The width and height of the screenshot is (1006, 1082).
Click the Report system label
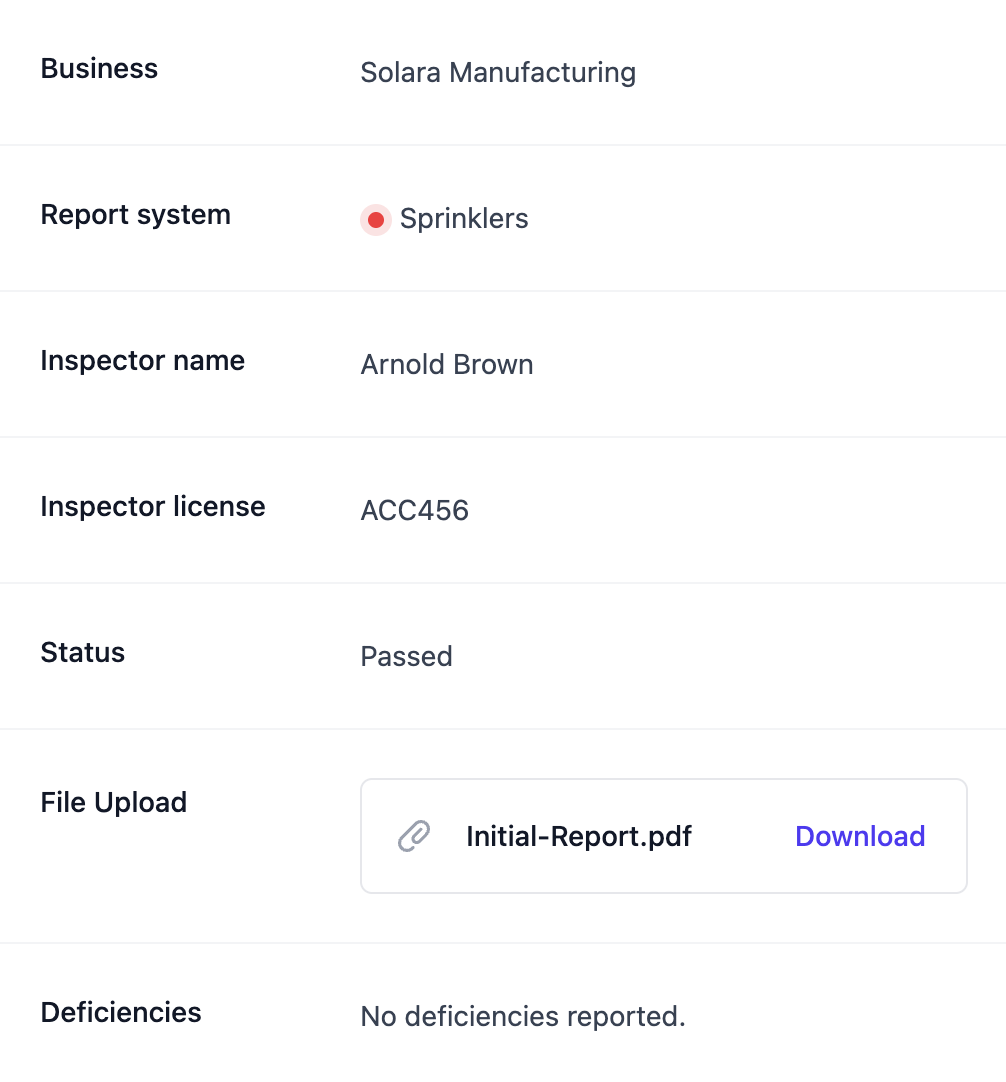click(135, 215)
